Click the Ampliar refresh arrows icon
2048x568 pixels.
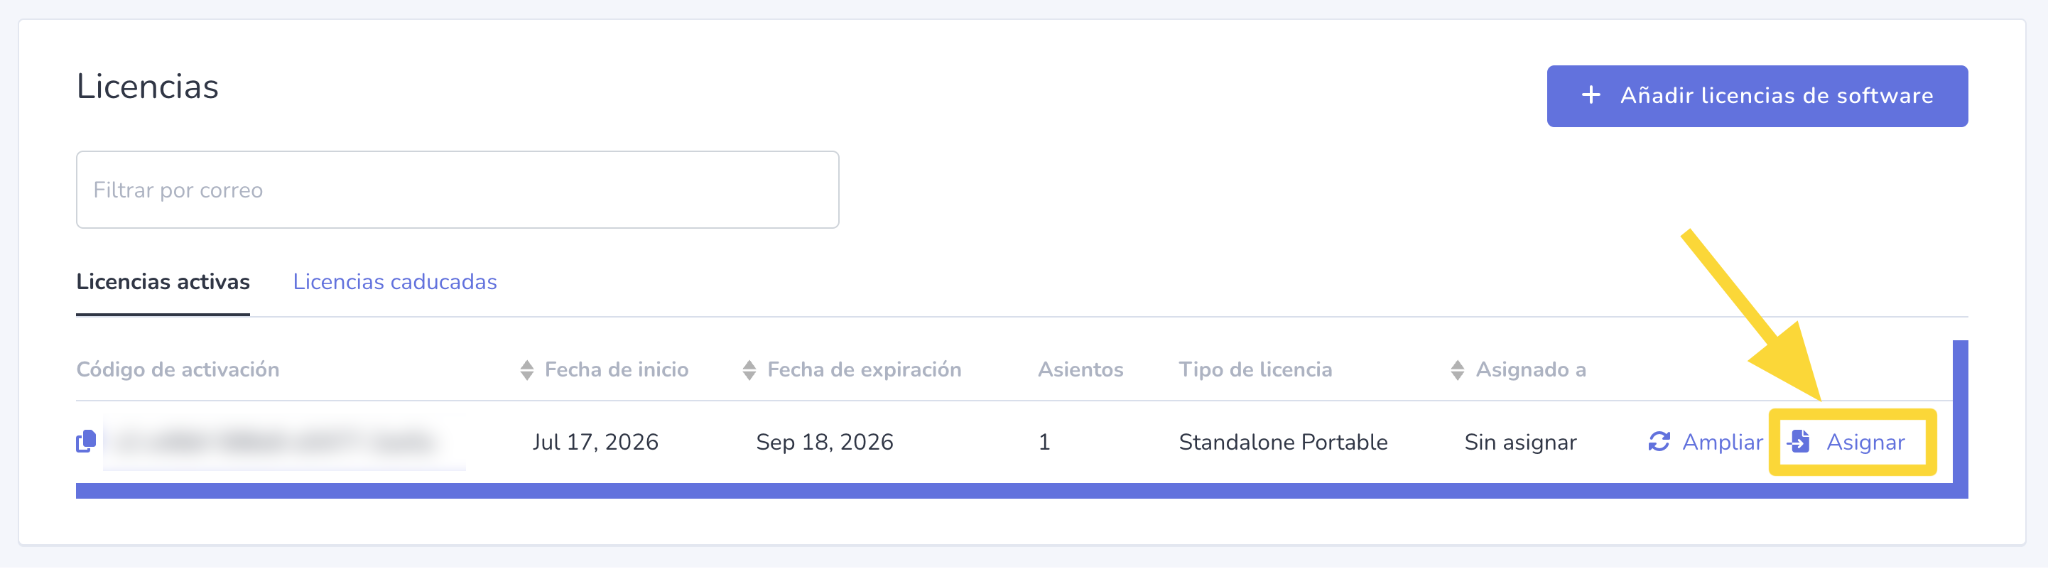1659,441
